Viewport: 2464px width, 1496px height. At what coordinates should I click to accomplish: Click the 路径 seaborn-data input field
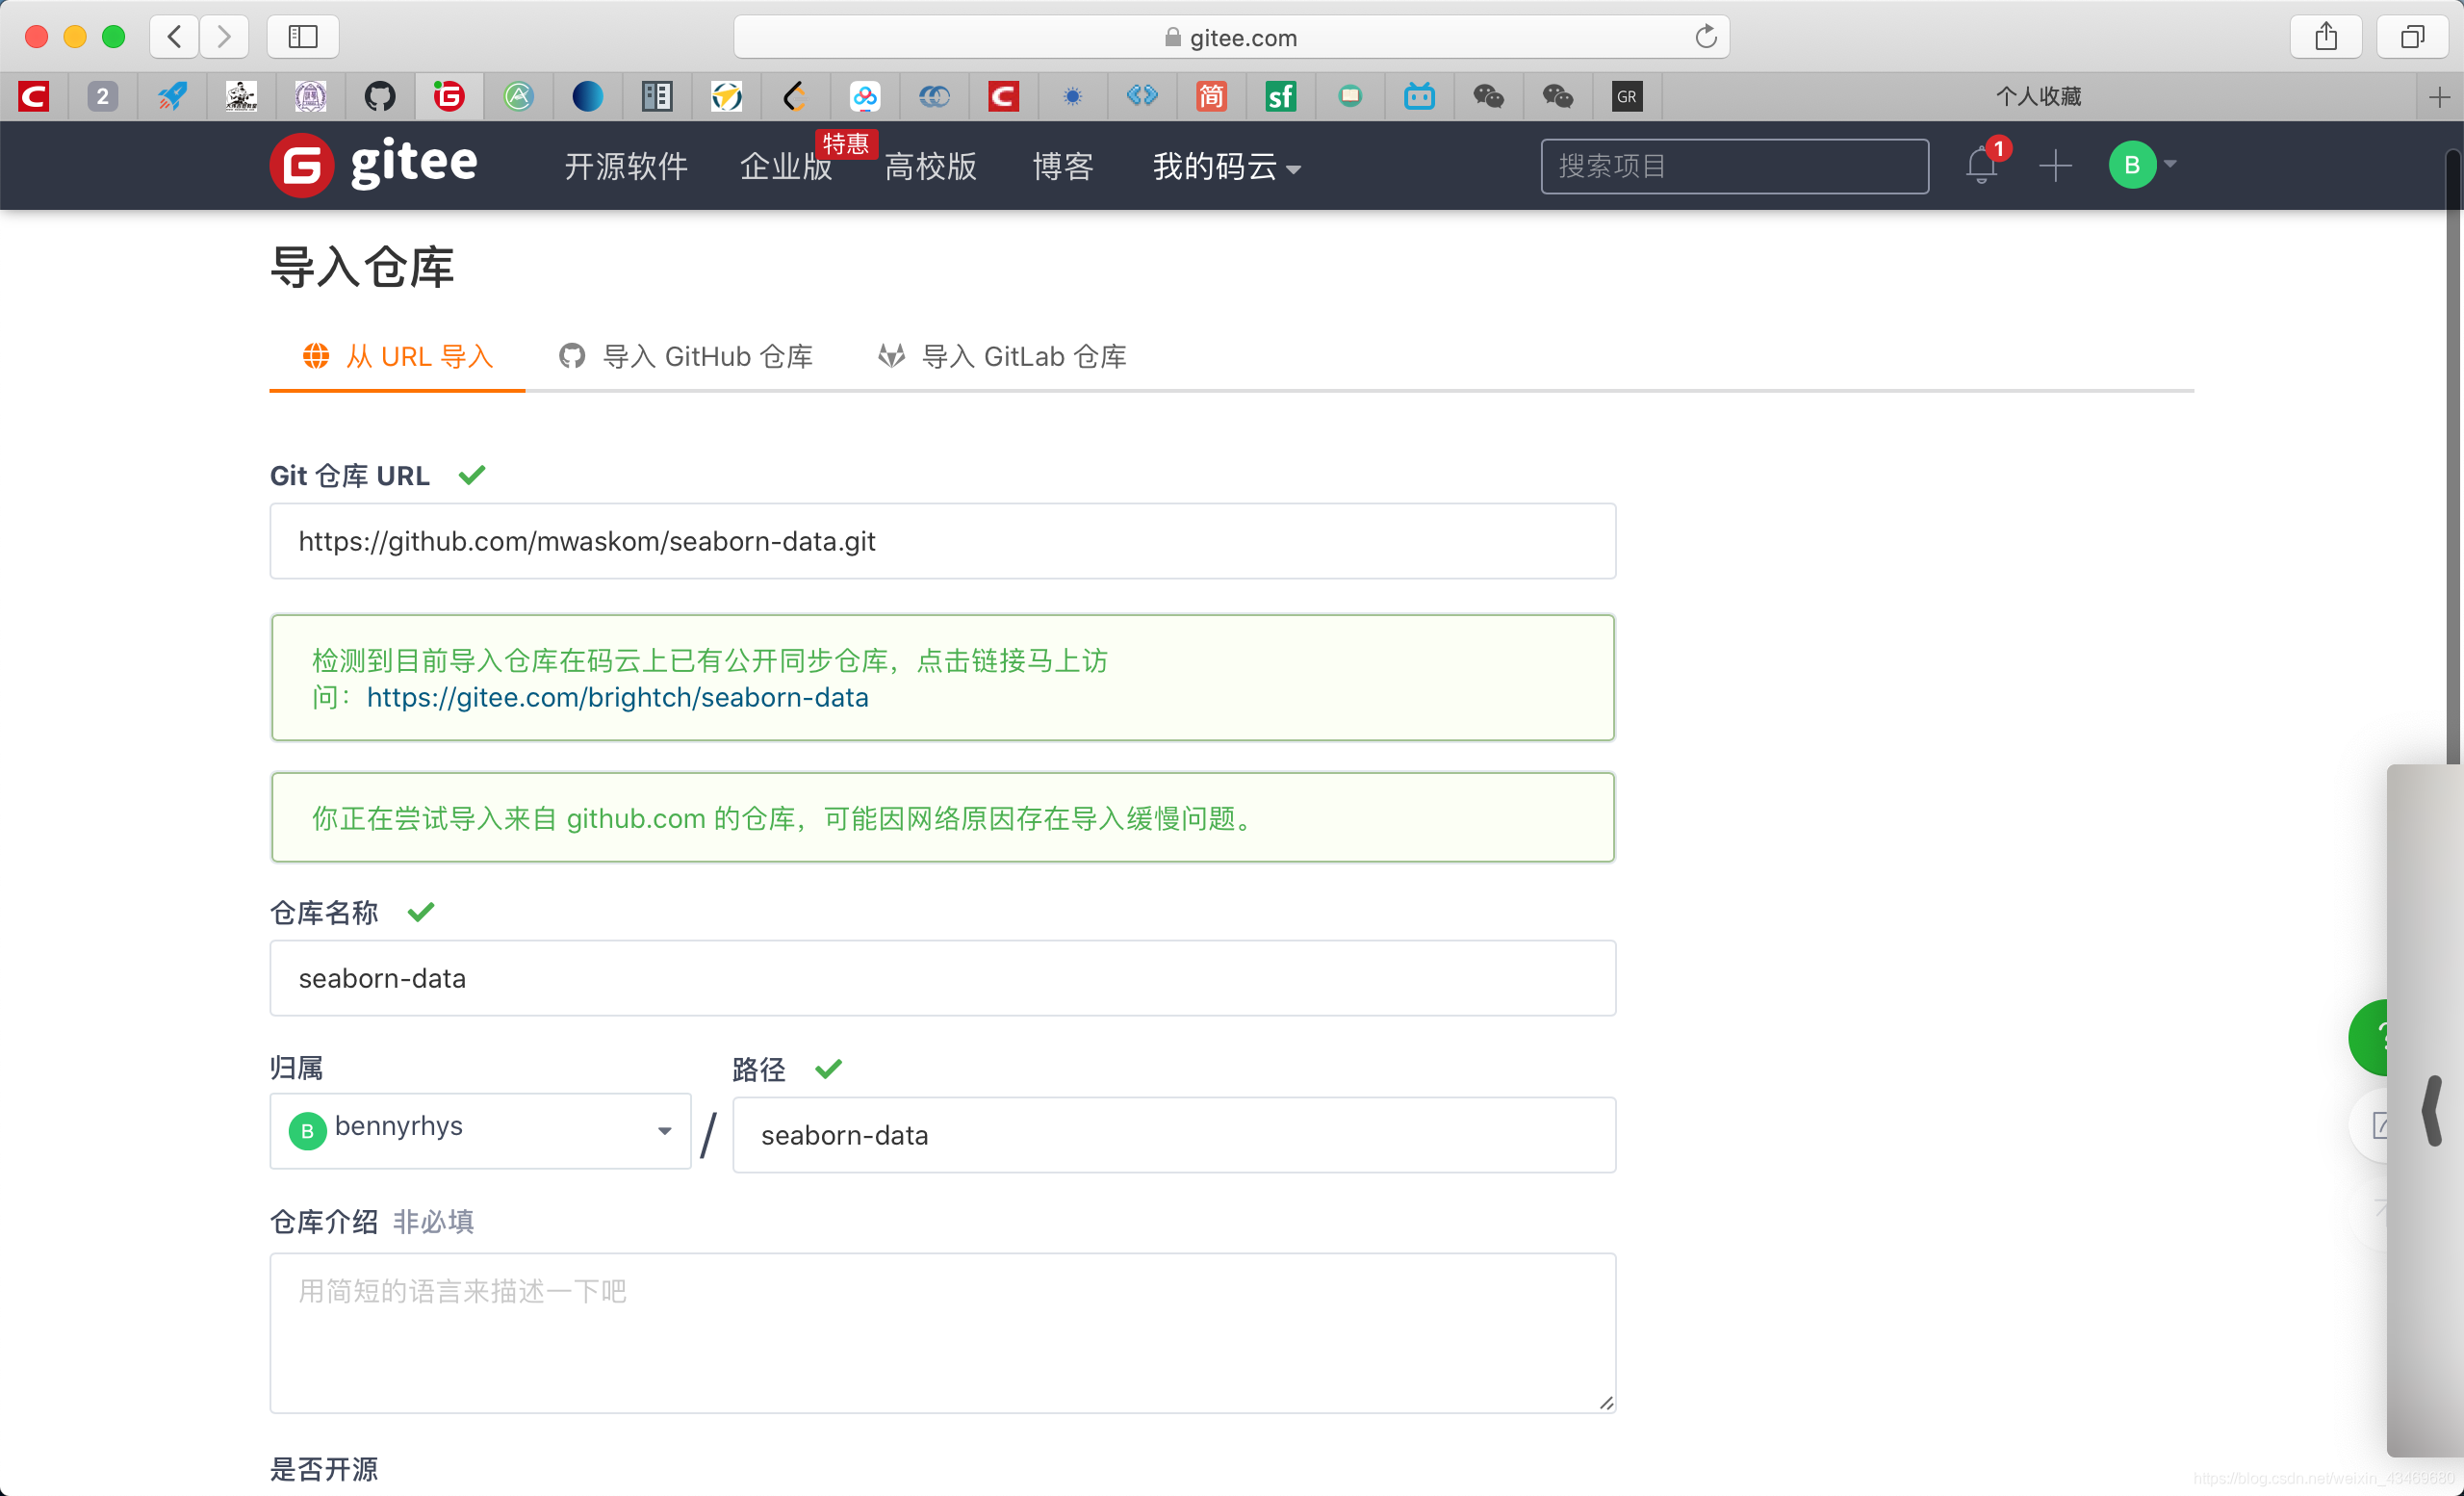click(x=1174, y=1135)
